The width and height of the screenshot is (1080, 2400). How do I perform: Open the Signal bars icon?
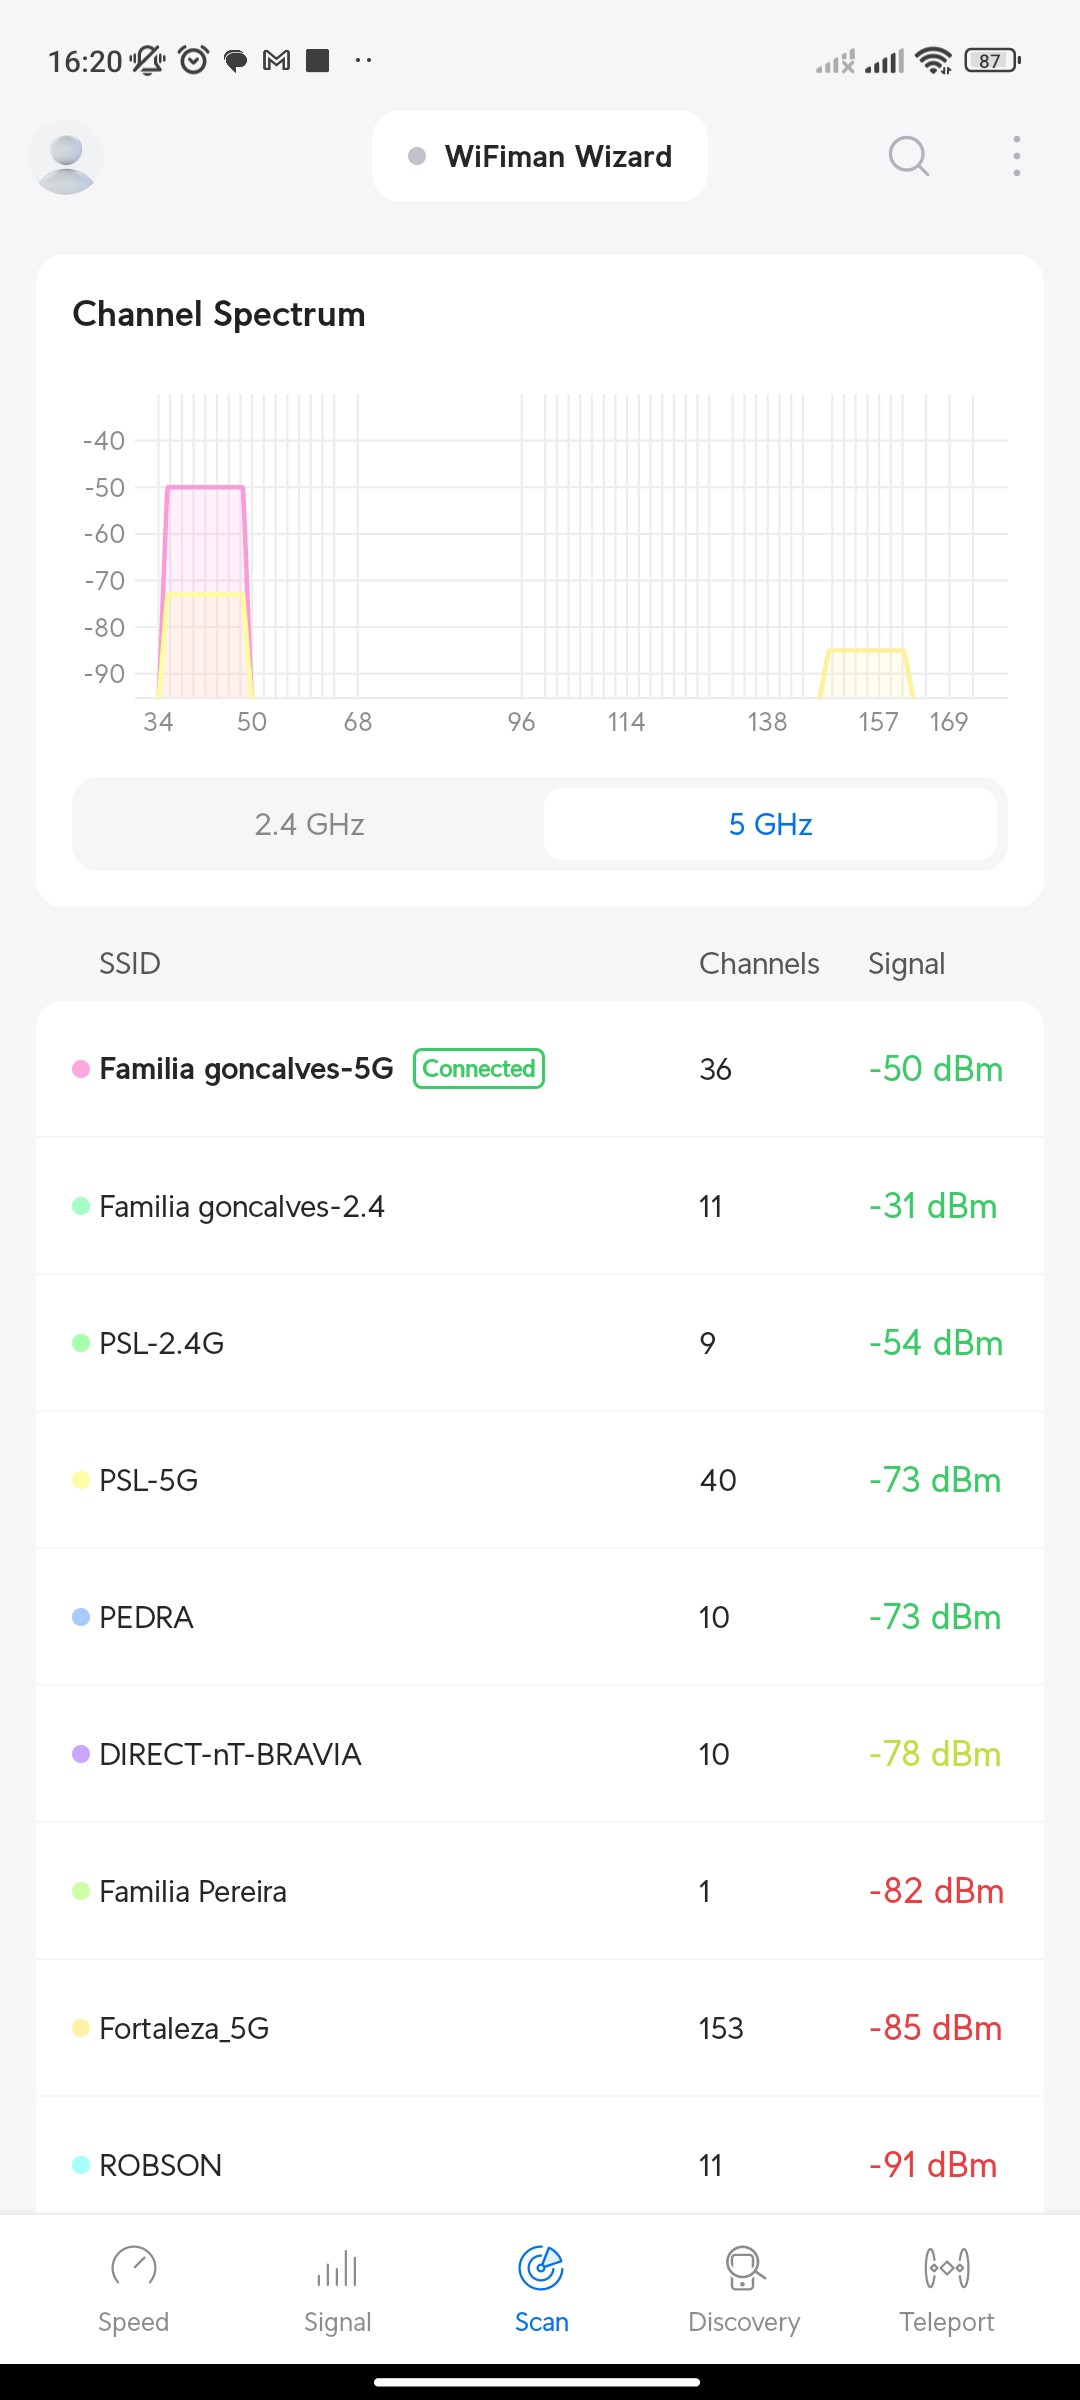point(337,2267)
